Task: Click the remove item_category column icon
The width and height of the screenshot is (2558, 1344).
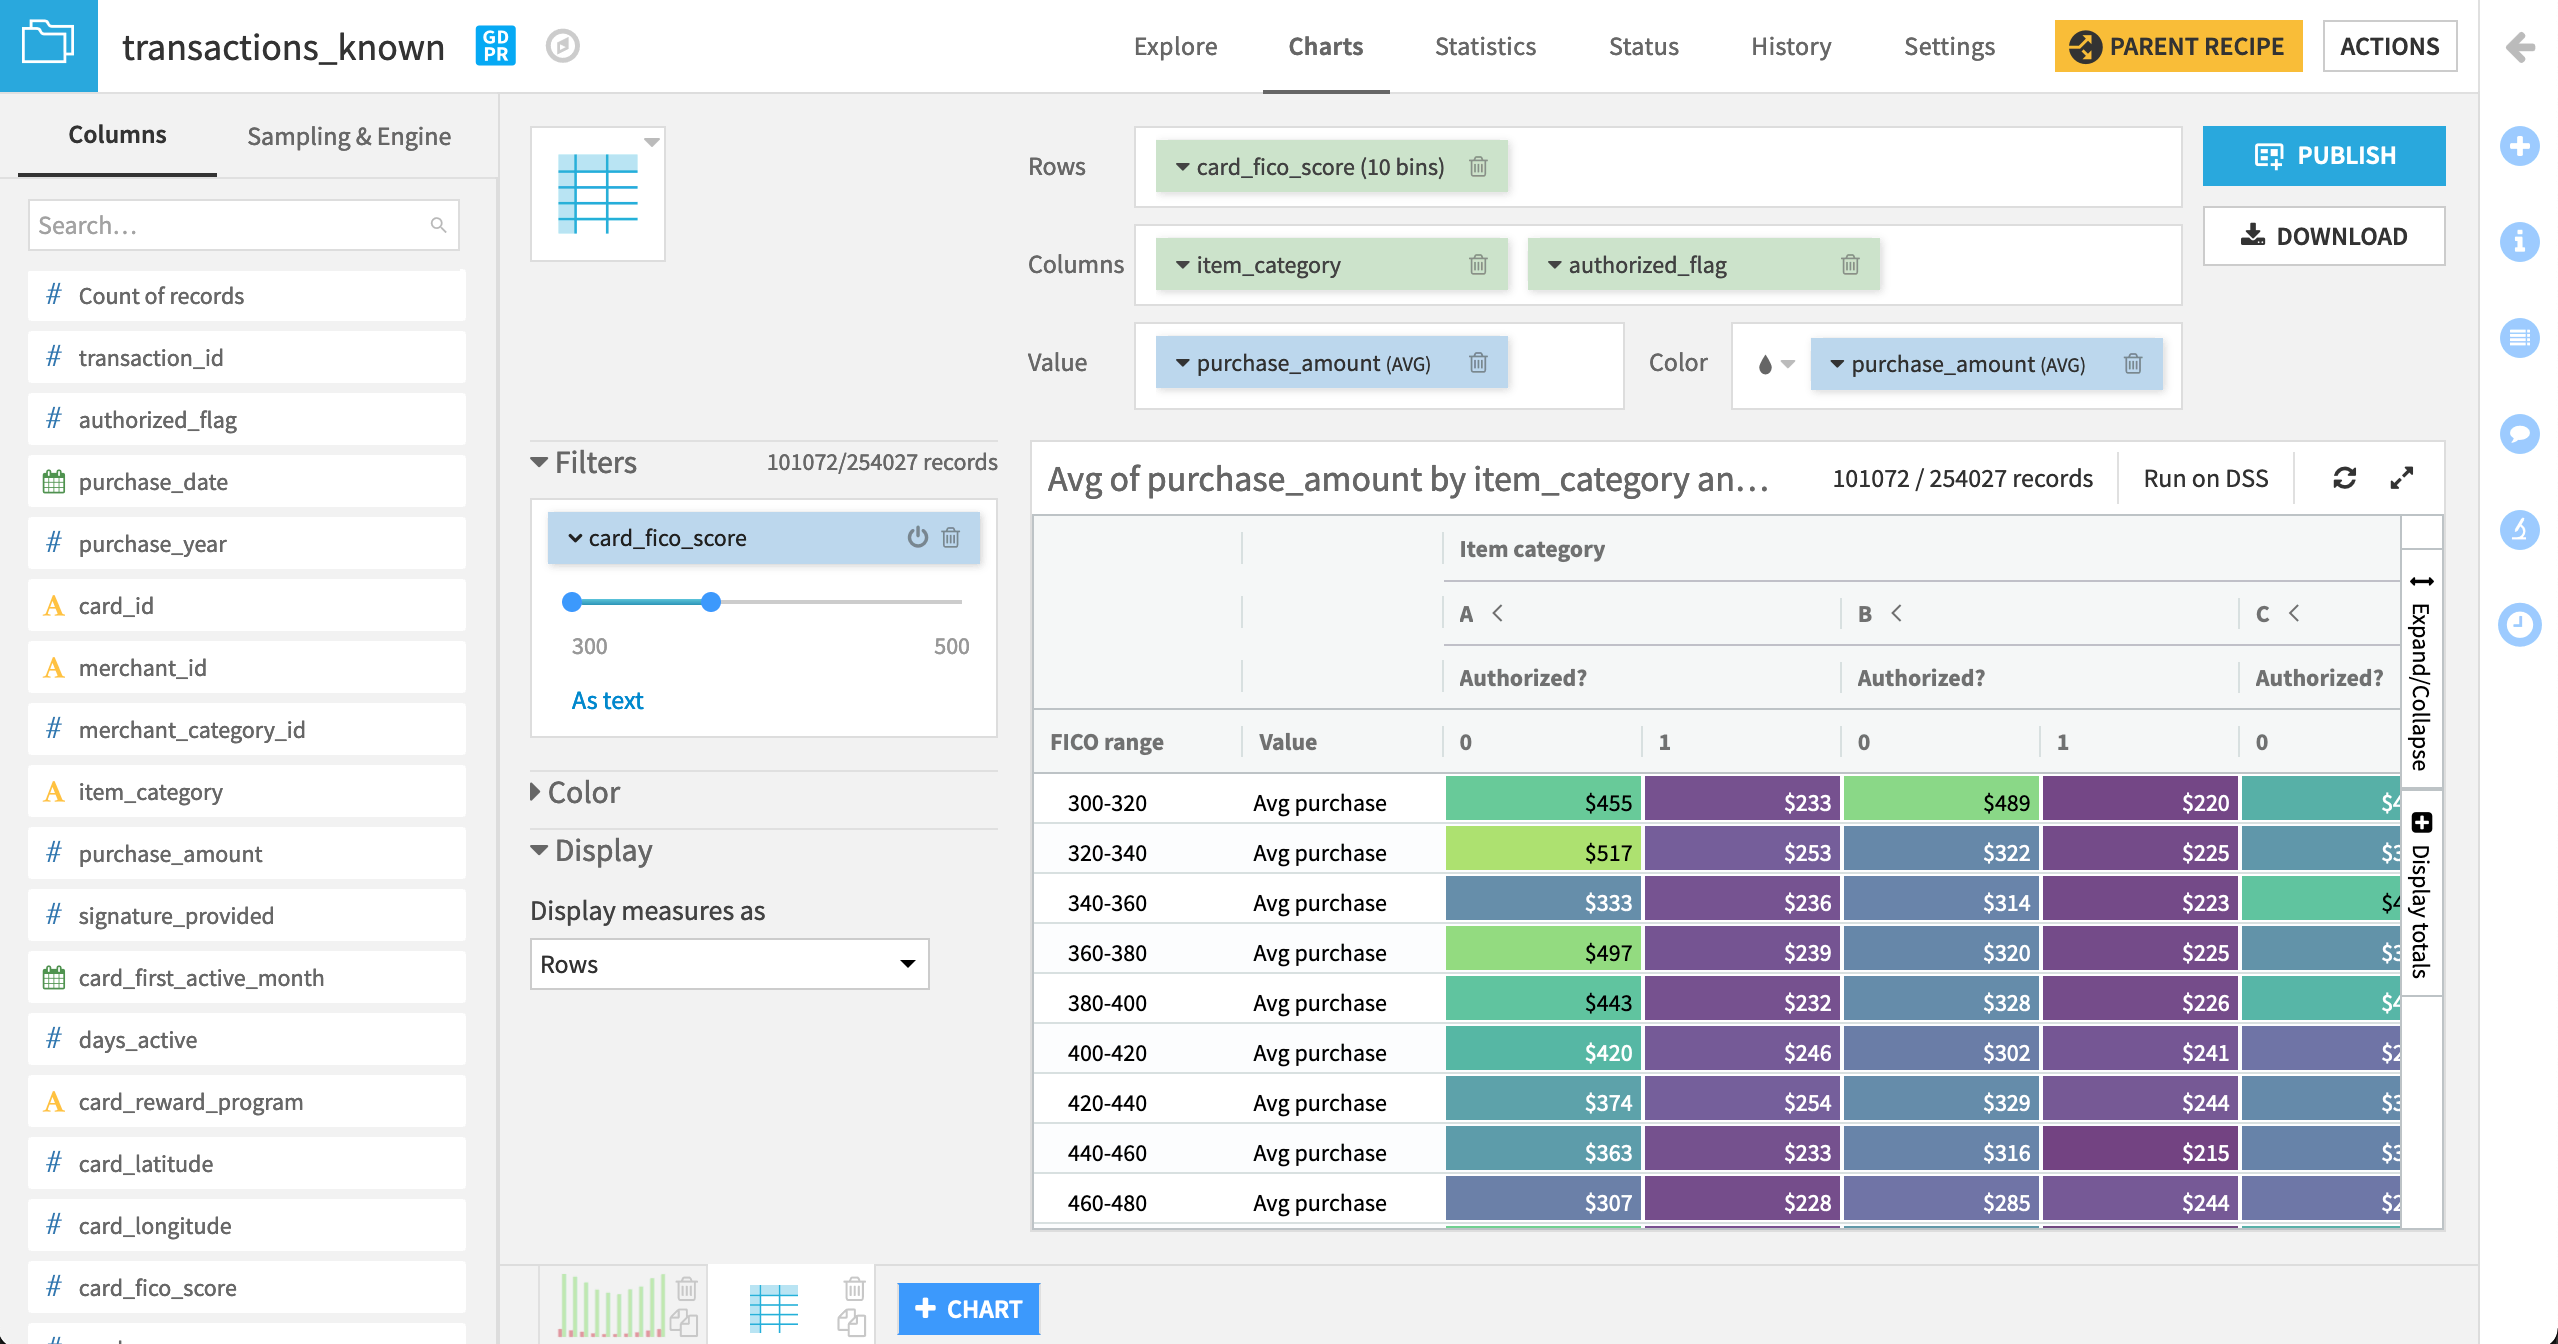Action: click(1475, 264)
